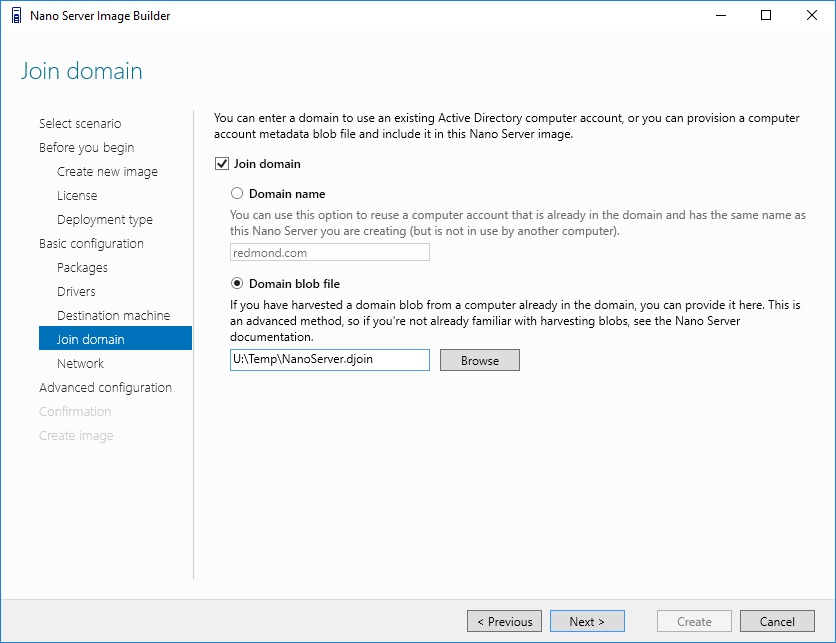
Task: Focus the NanoServer.djoin blob path field
Action: [x=329, y=359]
